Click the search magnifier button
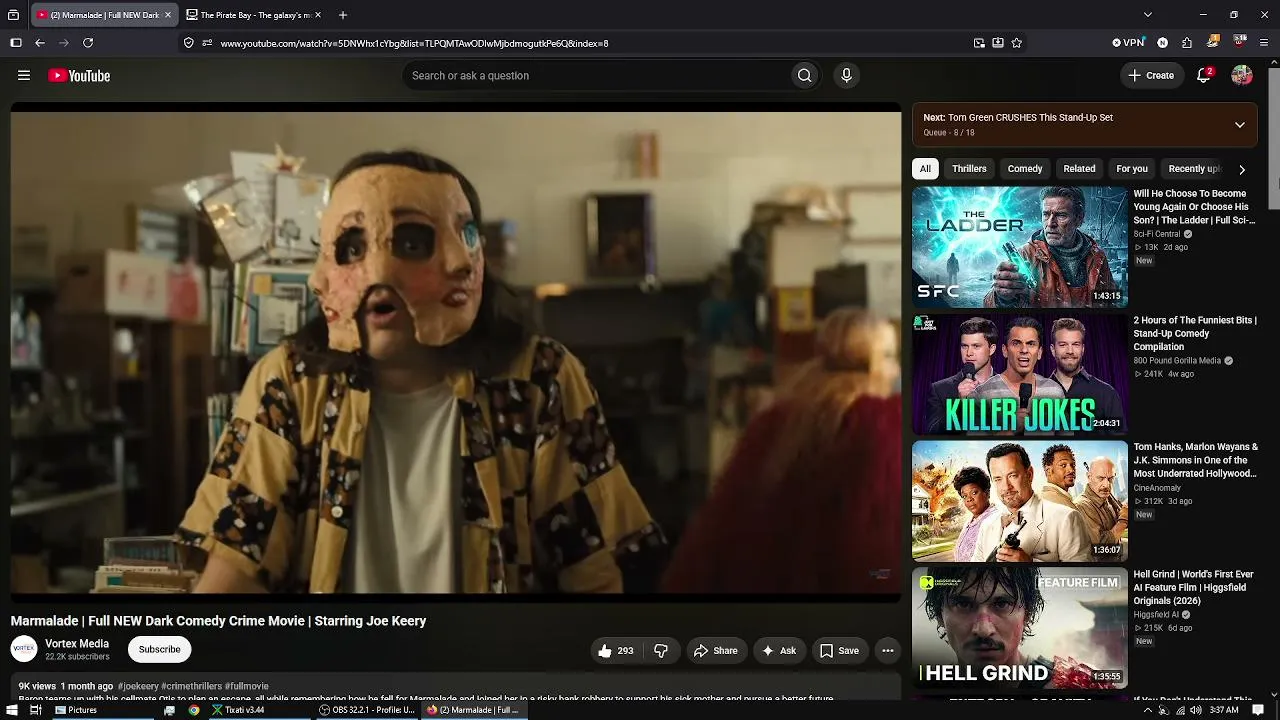 coord(804,76)
